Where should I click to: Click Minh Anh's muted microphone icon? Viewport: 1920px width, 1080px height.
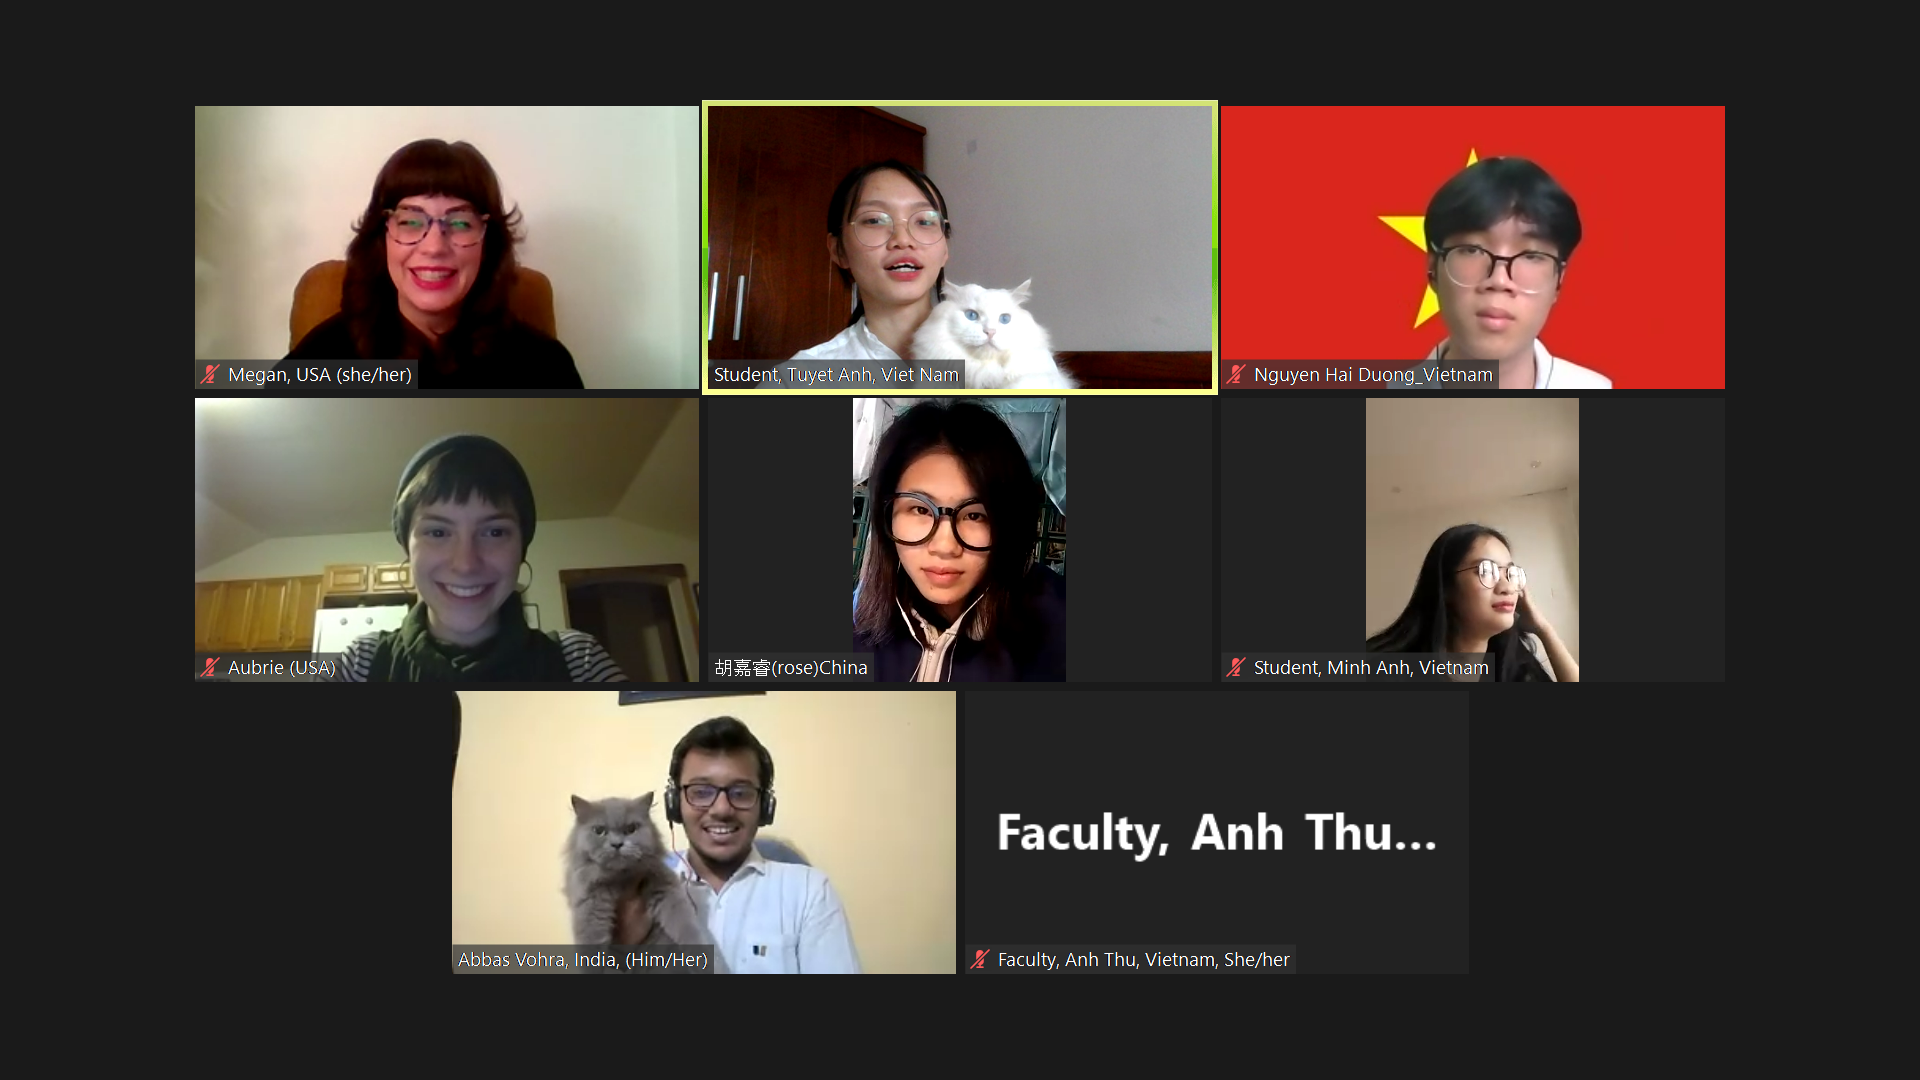point(1236,668)
